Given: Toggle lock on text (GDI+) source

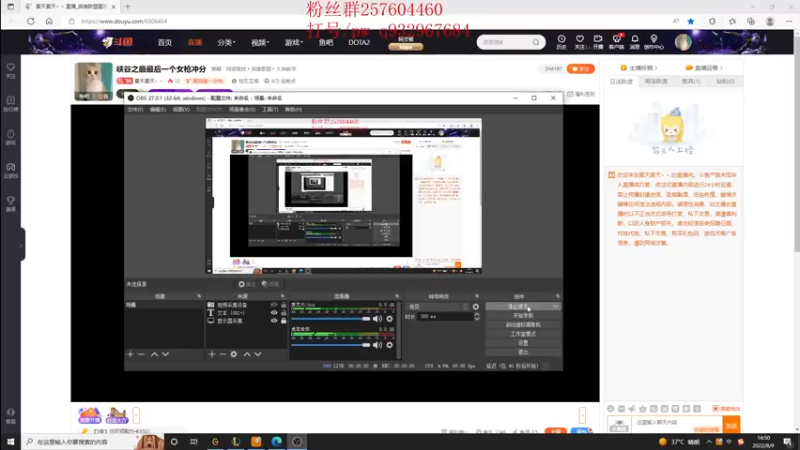Looking at the screenshot, I should [x=284, y=313].
